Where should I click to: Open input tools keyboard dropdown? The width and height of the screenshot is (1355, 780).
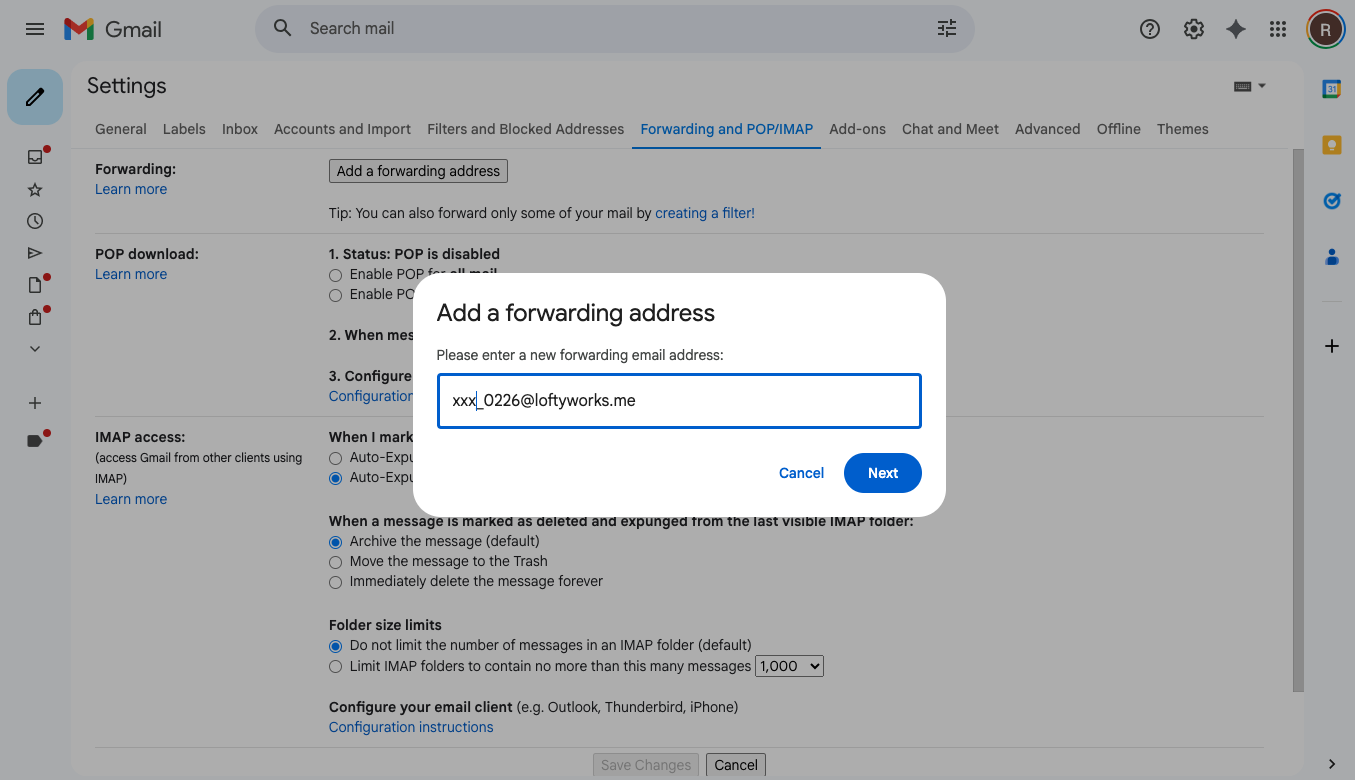[x=1249, y=86]
